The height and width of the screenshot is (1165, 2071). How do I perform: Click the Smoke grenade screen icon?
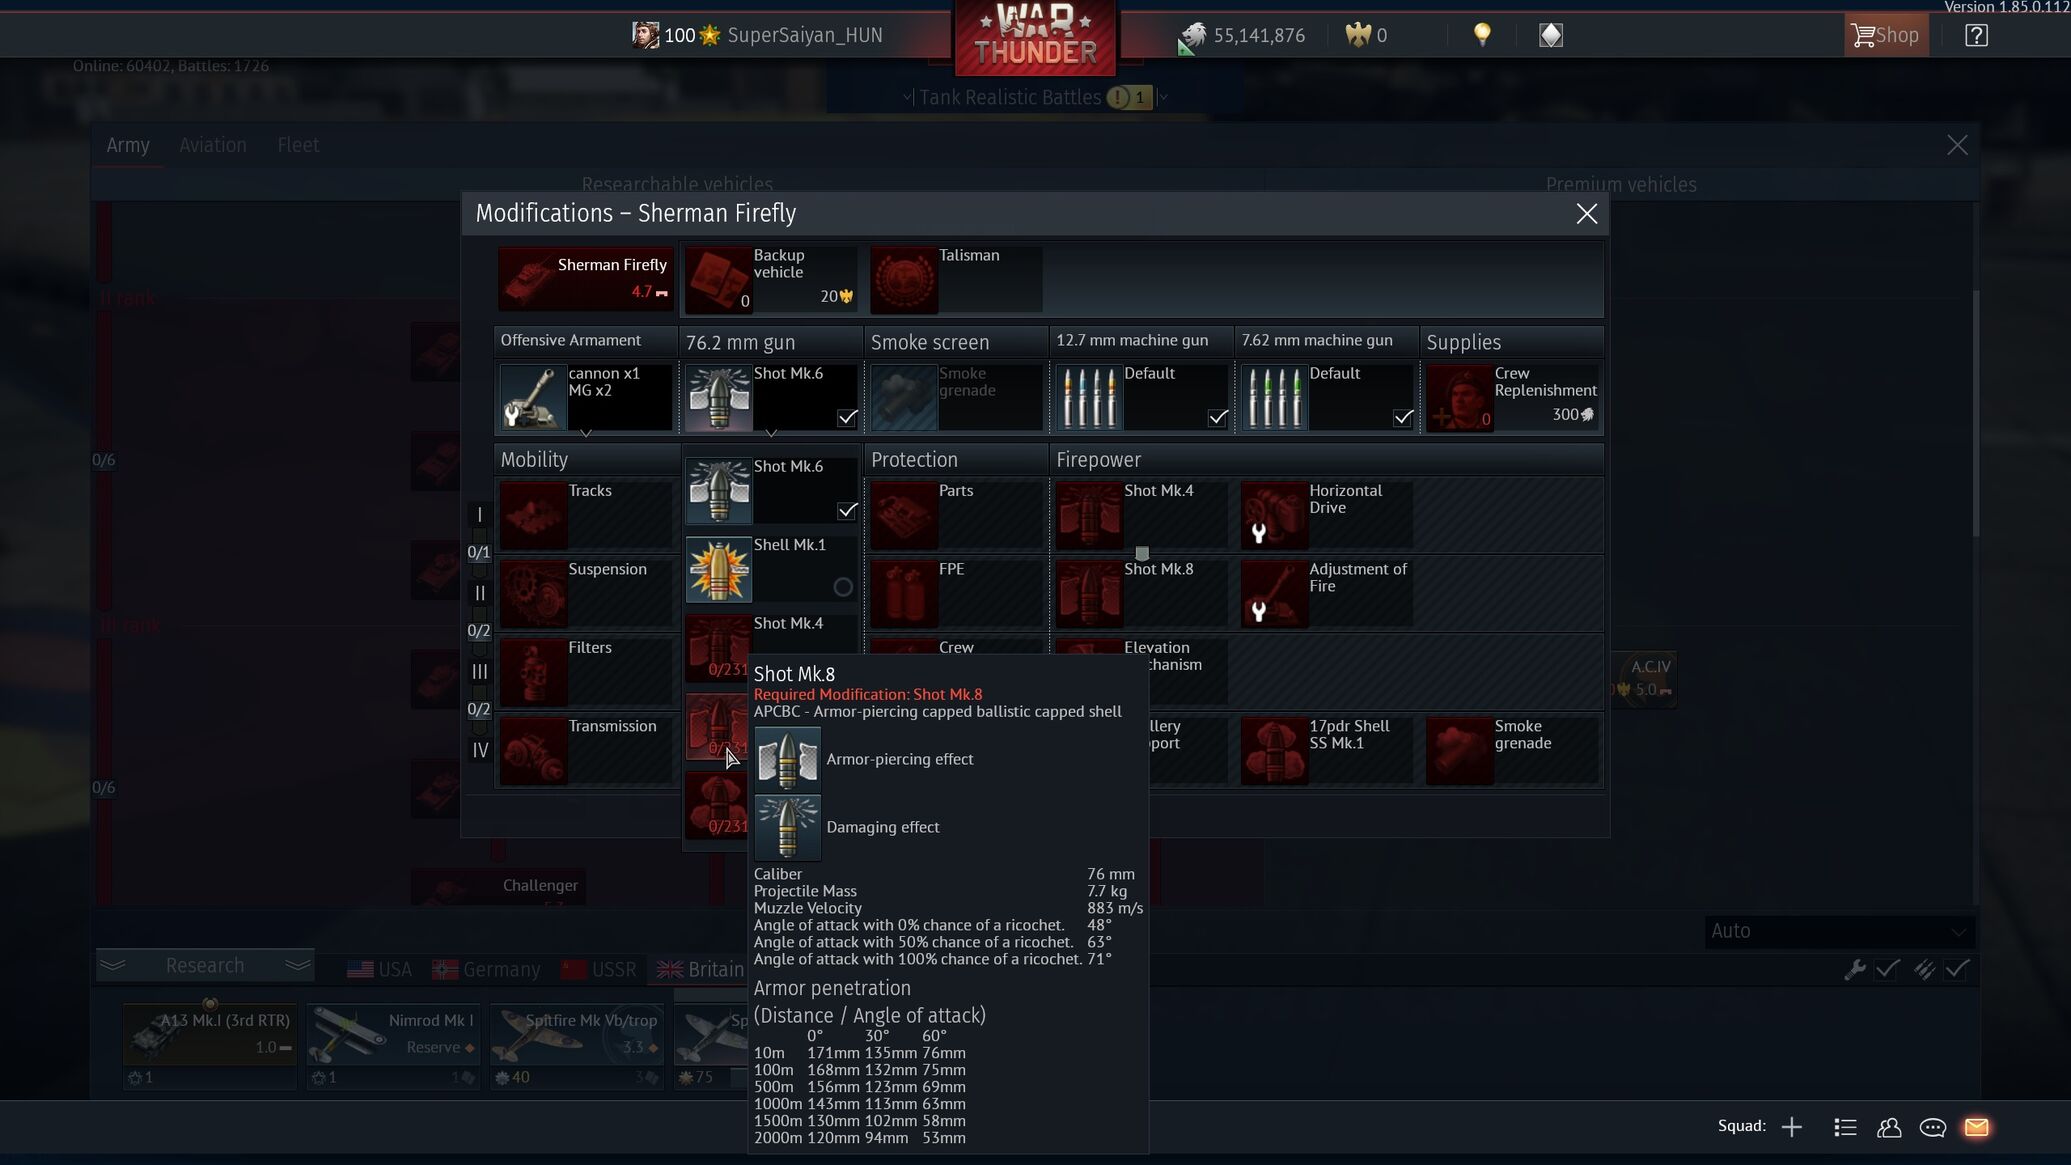pyautogui.click(x=903, y=398)
